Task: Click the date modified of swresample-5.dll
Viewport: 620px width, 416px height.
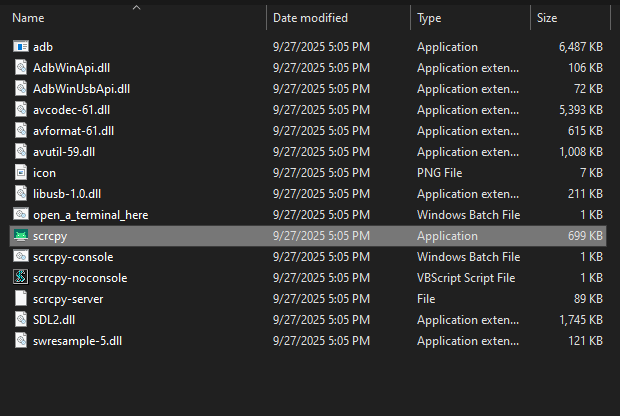Action: click(x=321, y=341)
